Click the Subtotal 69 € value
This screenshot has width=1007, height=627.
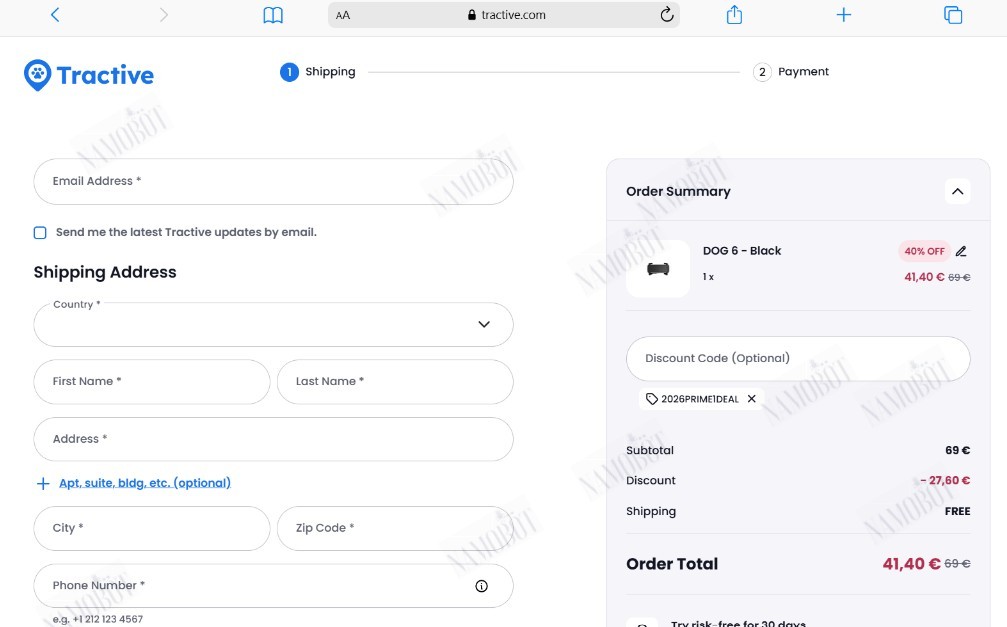[x=957, y=450]
